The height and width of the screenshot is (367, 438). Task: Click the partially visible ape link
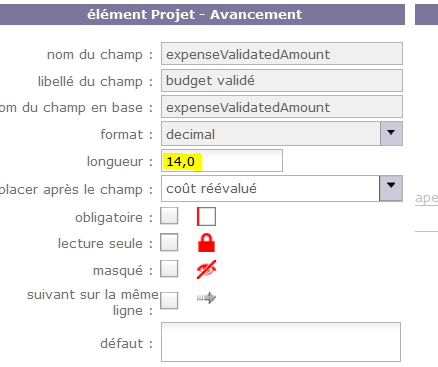[427, 198]
